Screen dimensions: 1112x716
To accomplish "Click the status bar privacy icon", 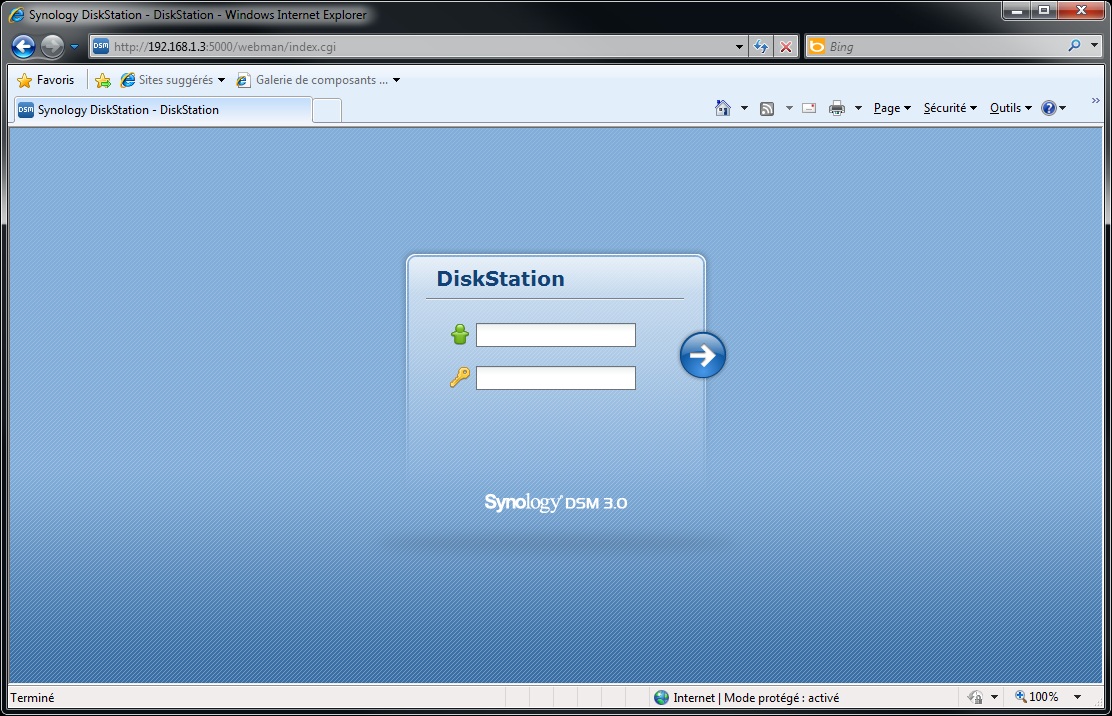I will point(976,698).
